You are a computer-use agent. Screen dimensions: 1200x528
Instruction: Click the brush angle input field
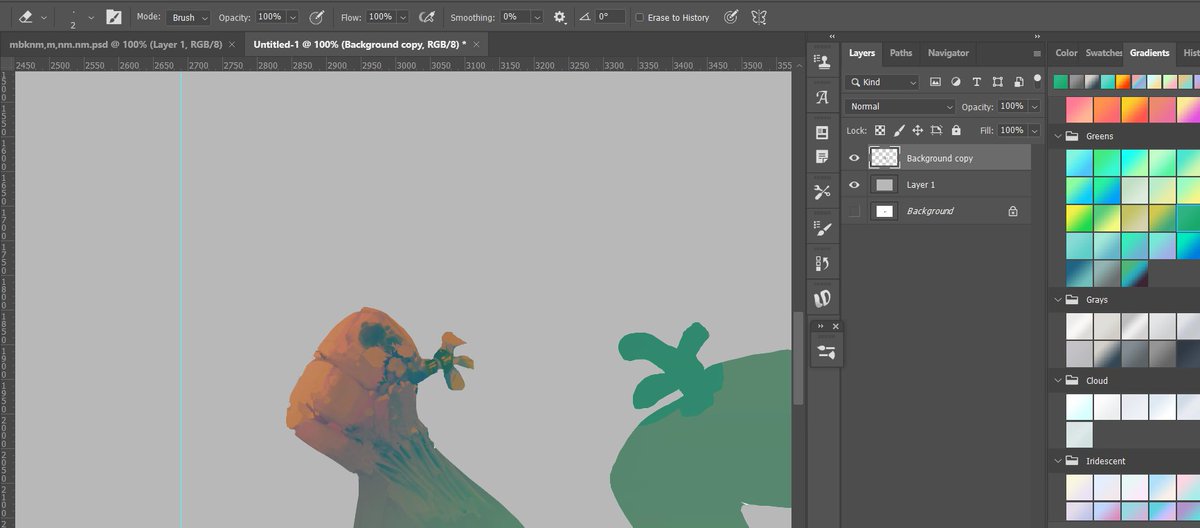(x=610, y=17)
